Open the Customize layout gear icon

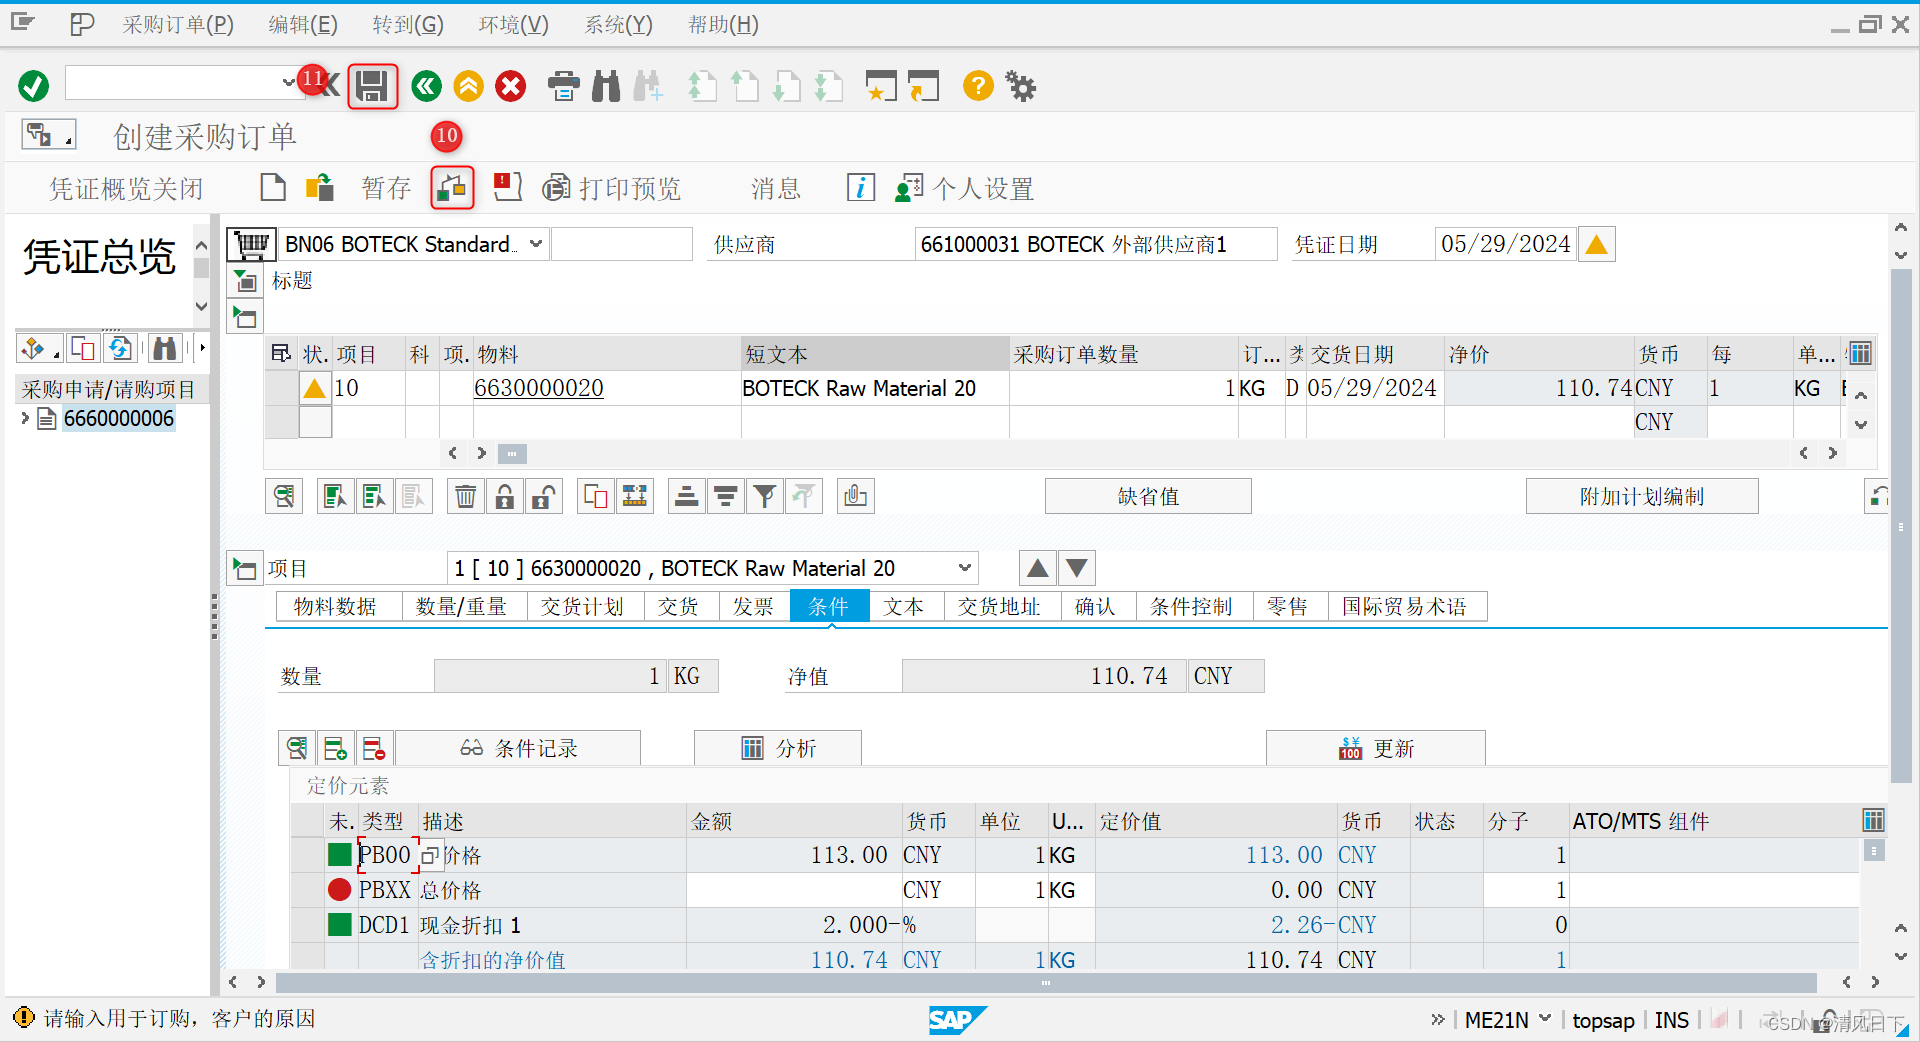click(1021, 86)
